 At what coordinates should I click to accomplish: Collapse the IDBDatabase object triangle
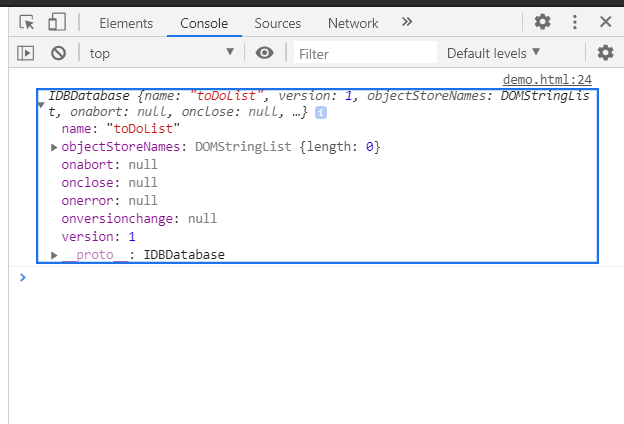click(x=41, y=105)
